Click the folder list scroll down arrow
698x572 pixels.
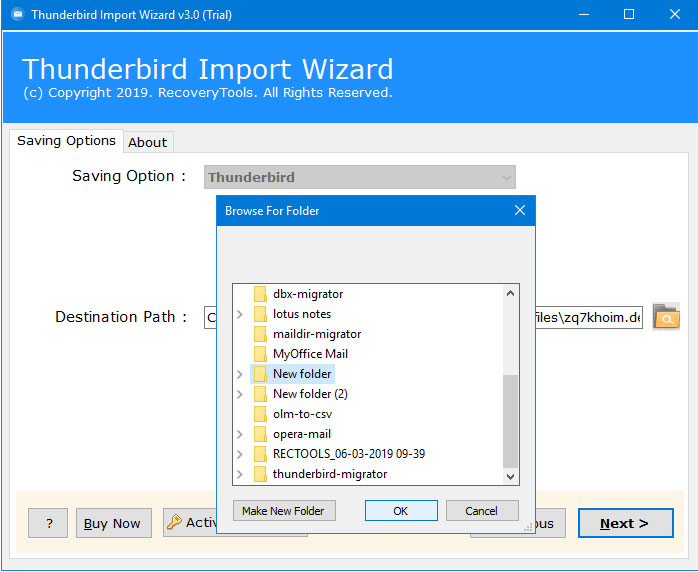(x=510, y=477)
